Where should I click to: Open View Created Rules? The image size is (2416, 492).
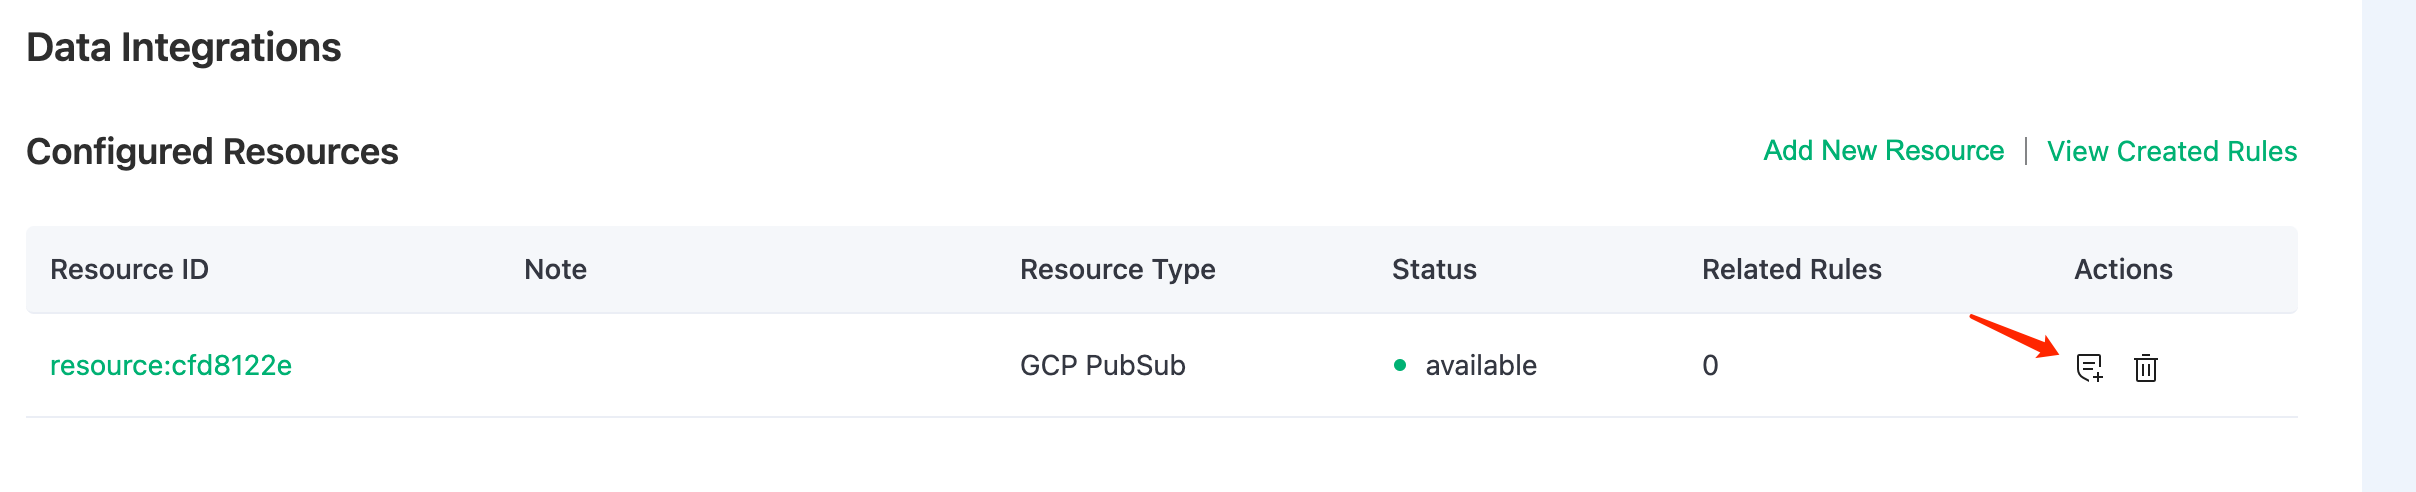pyautogui.click(x=2171, y=151)
